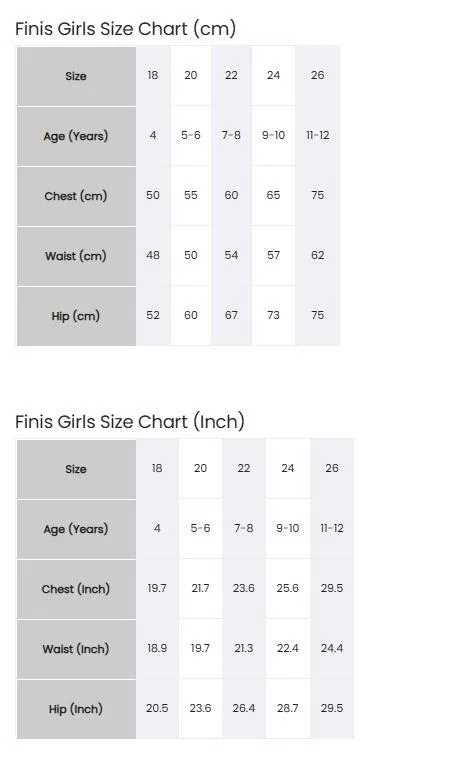Click the Waist (cm) row label

[x=76, y=256]
